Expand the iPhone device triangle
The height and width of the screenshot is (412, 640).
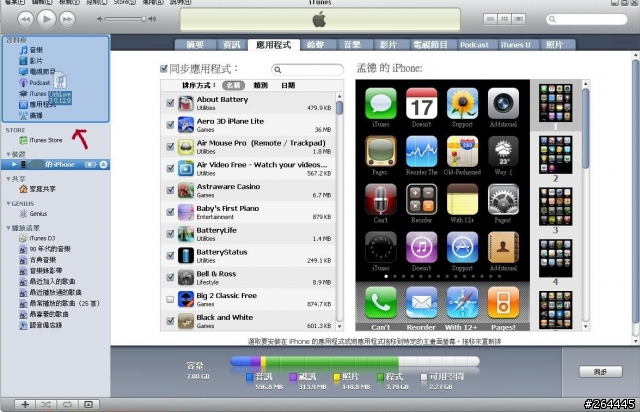point(14,165)
